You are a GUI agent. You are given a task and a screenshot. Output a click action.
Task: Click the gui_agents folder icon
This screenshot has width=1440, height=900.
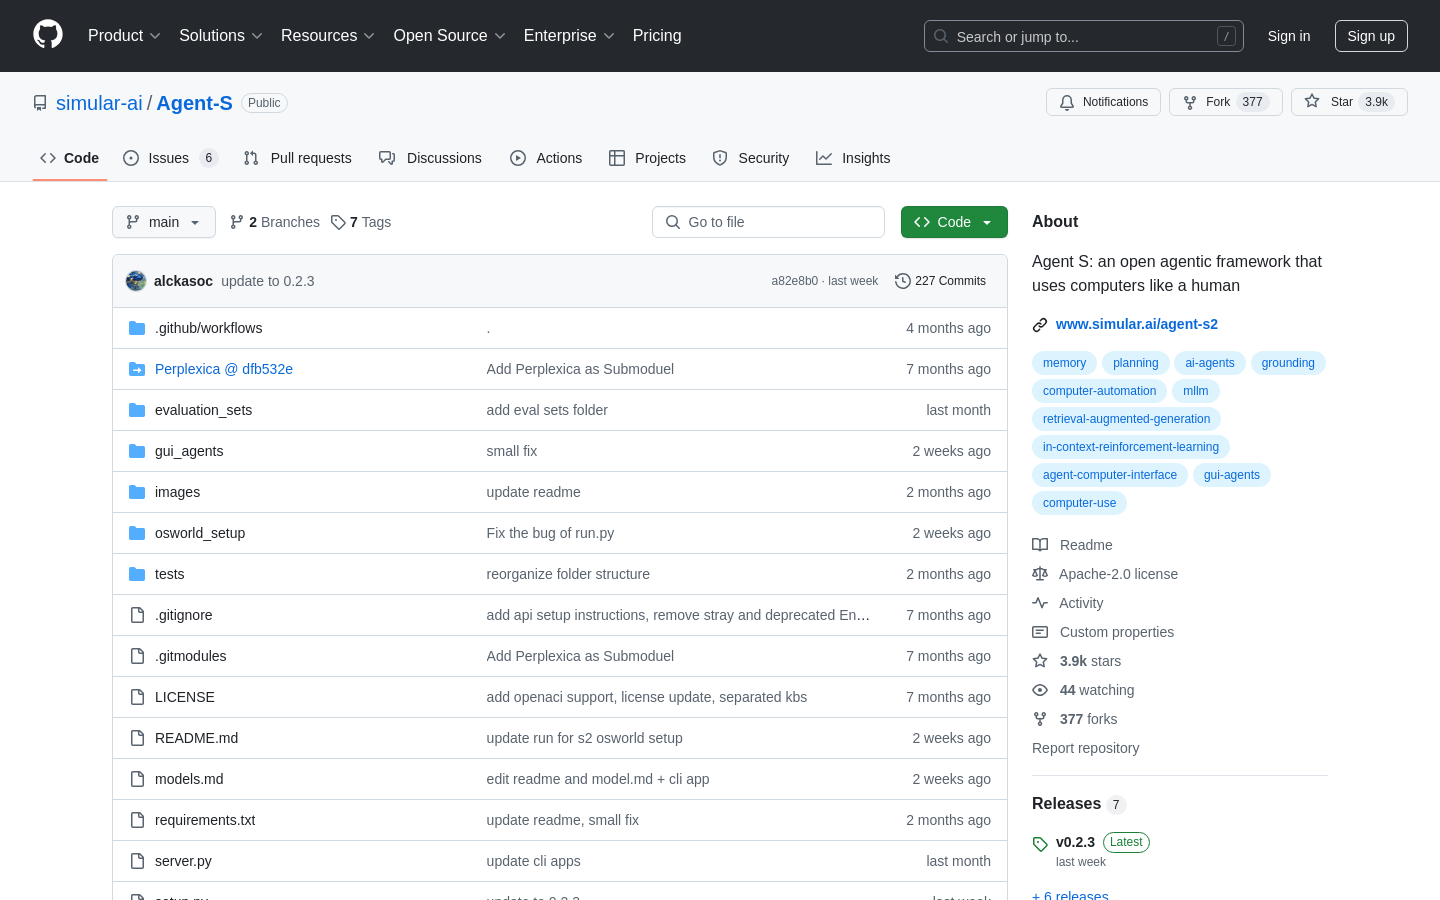coord(137,451)
